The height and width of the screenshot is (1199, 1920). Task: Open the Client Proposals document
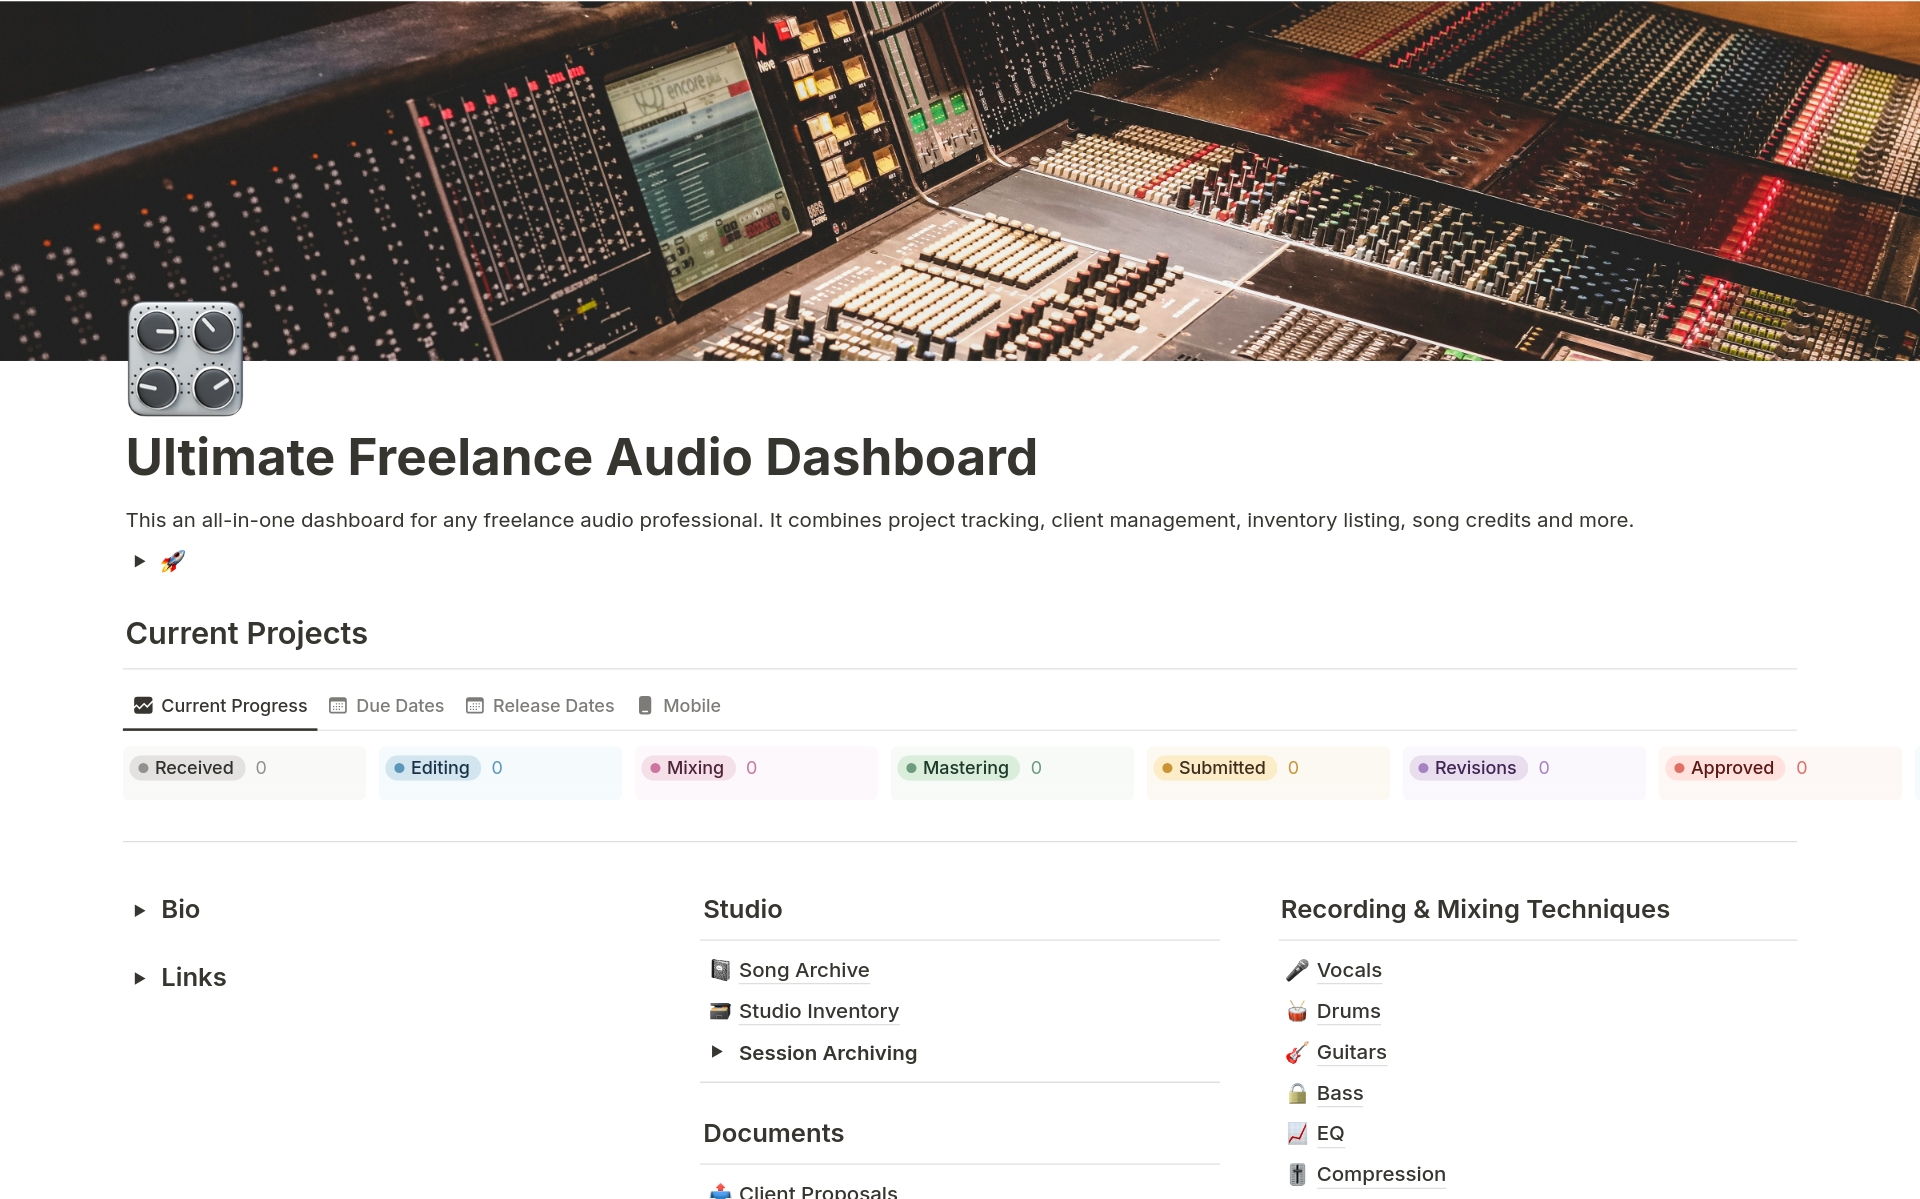(x=817, y=1190)
